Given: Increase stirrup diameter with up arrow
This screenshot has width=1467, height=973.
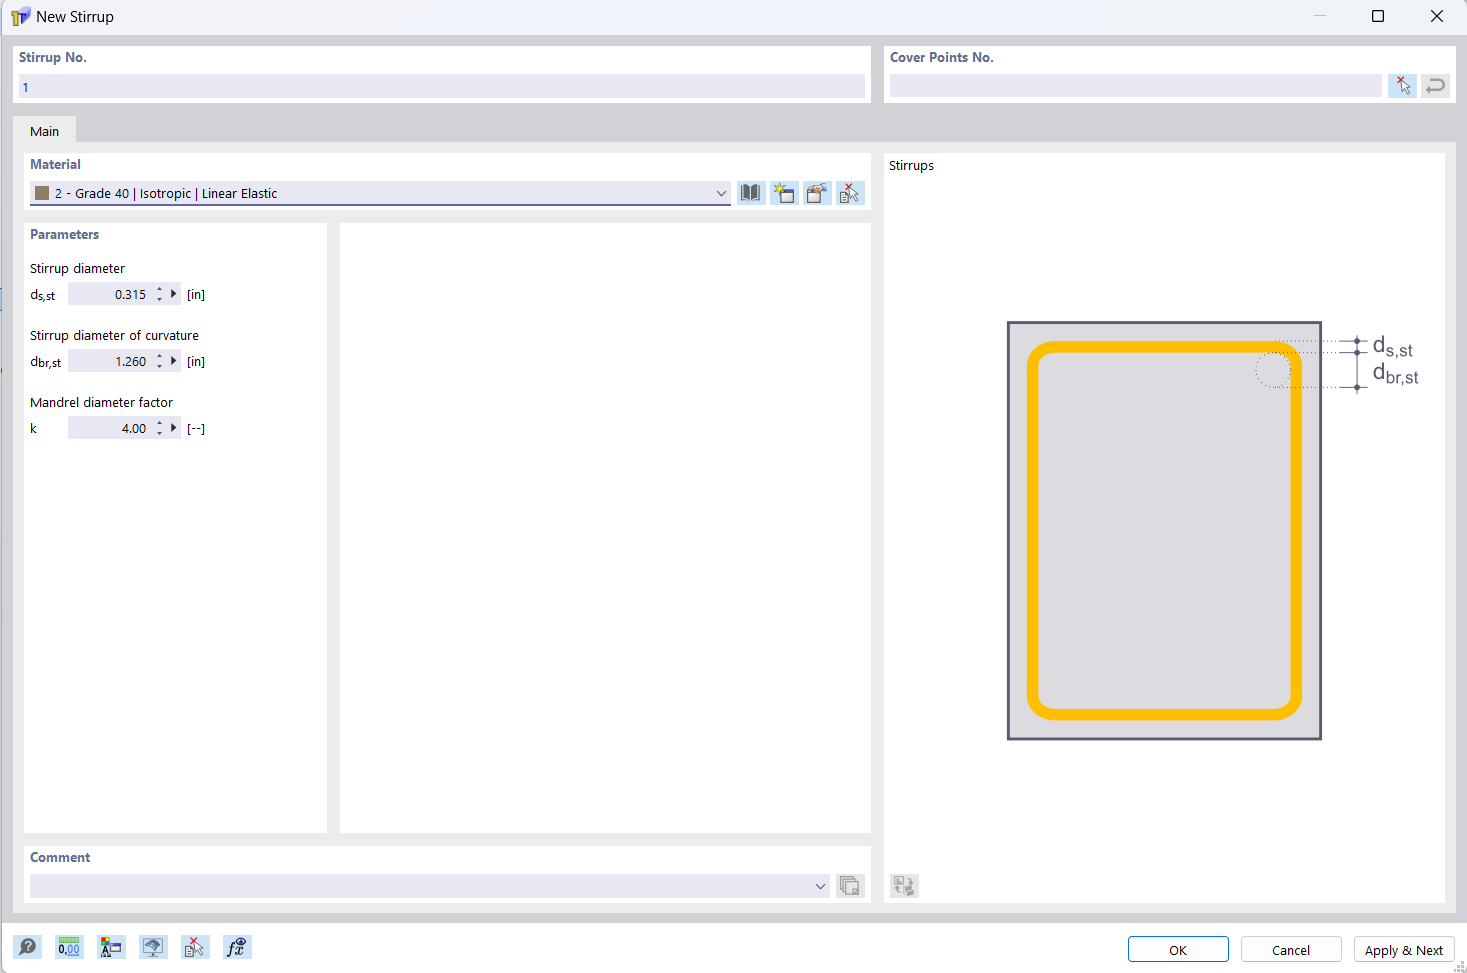Looking at the screenshot, I should pyautogui.click(x=158, y=289).
